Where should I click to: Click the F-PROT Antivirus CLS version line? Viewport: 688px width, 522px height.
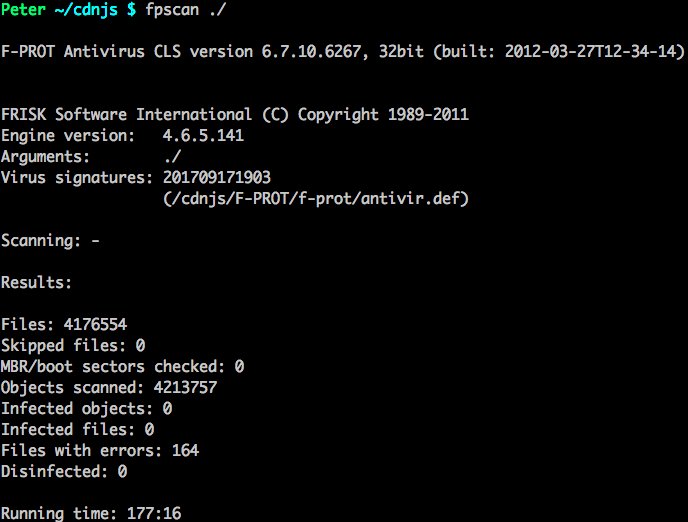[x=342, y=52]
